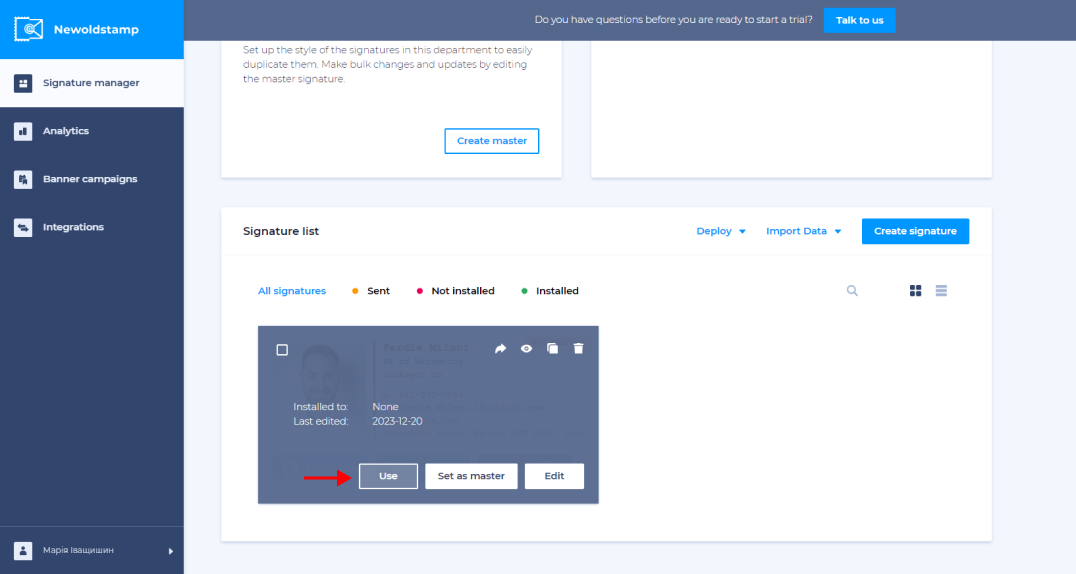
Task: Expand the Deploy dropdown
Action: (721, 231)
